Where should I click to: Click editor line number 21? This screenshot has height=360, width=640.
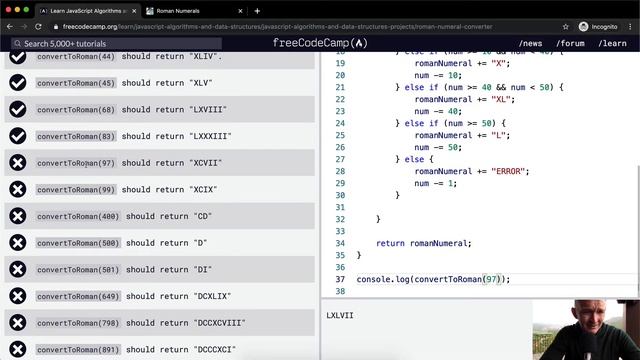[x=340, y=87]
